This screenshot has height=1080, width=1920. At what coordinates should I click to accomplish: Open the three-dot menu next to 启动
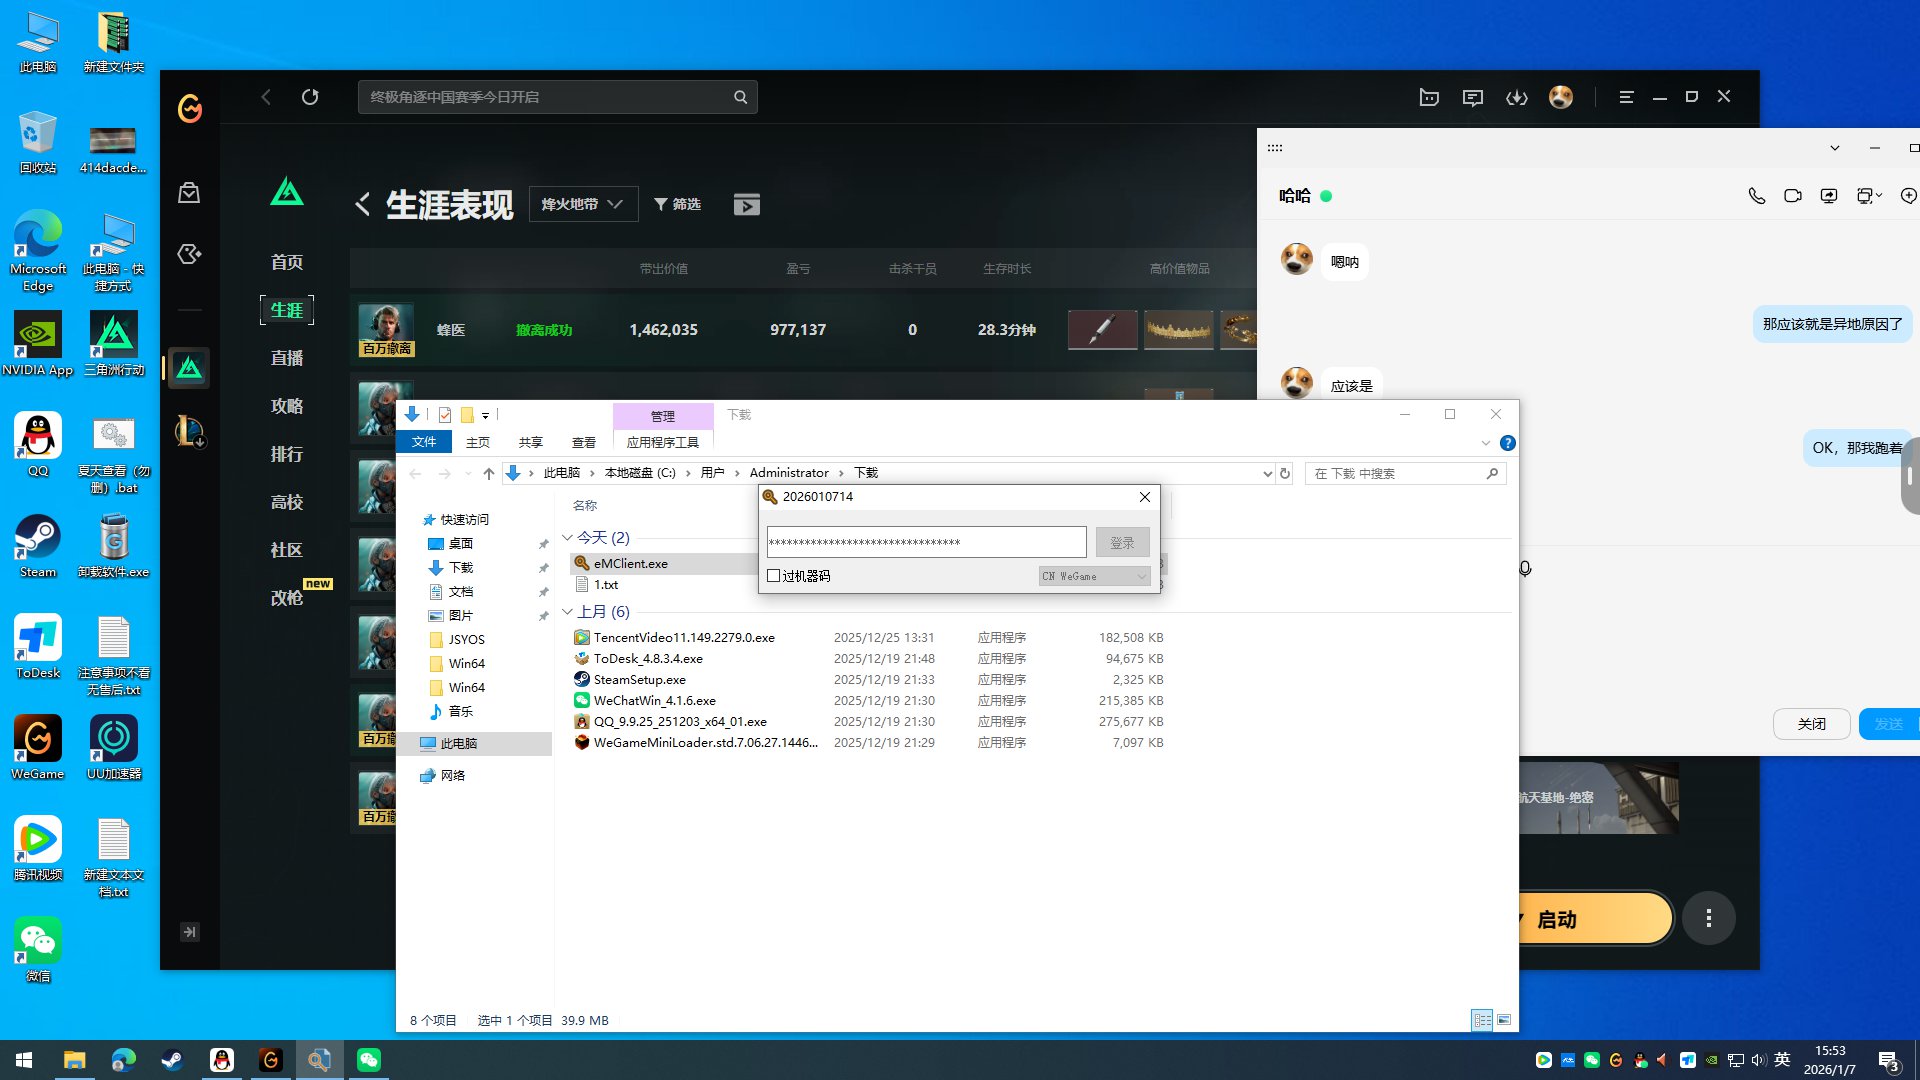pos(1708,918)
